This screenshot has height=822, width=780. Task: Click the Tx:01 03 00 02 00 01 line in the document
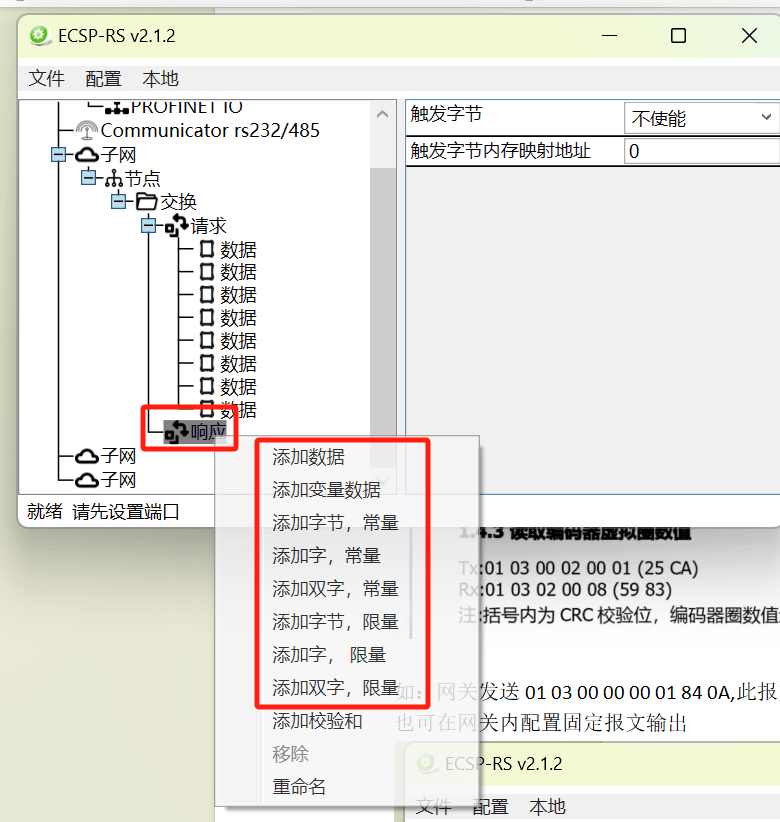tap(578, 568)
